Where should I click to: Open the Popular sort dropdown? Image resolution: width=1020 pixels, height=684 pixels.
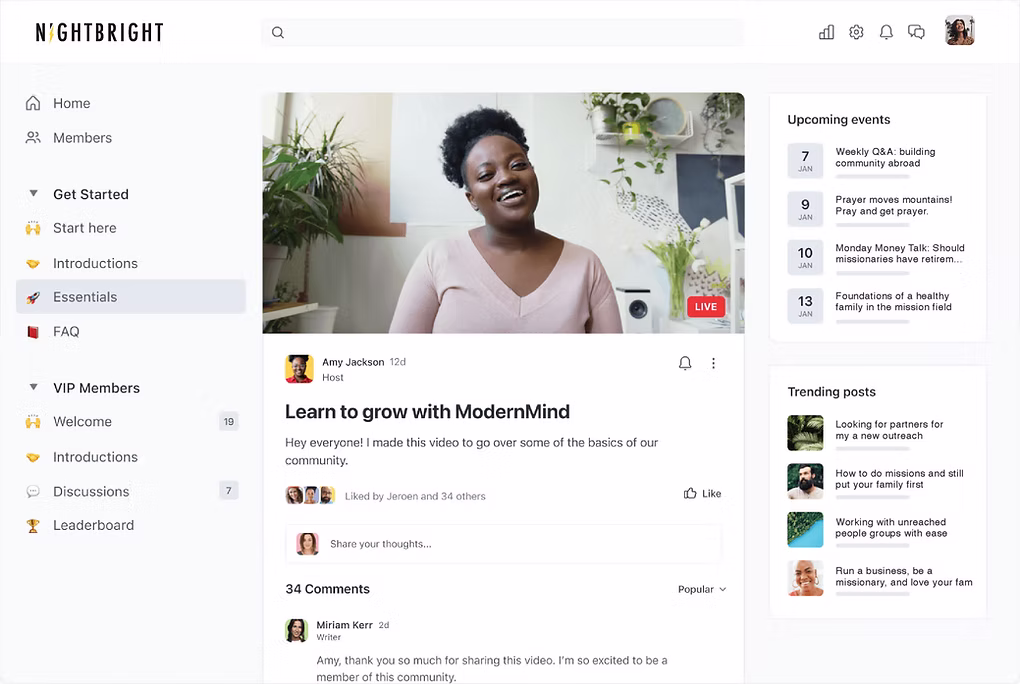[x=702, y=589]
